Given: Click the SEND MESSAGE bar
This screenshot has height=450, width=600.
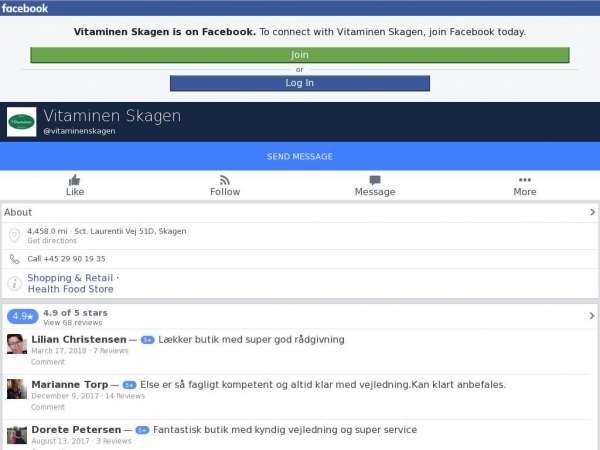Looking at the screenshot, I should (x=300, y=156).
